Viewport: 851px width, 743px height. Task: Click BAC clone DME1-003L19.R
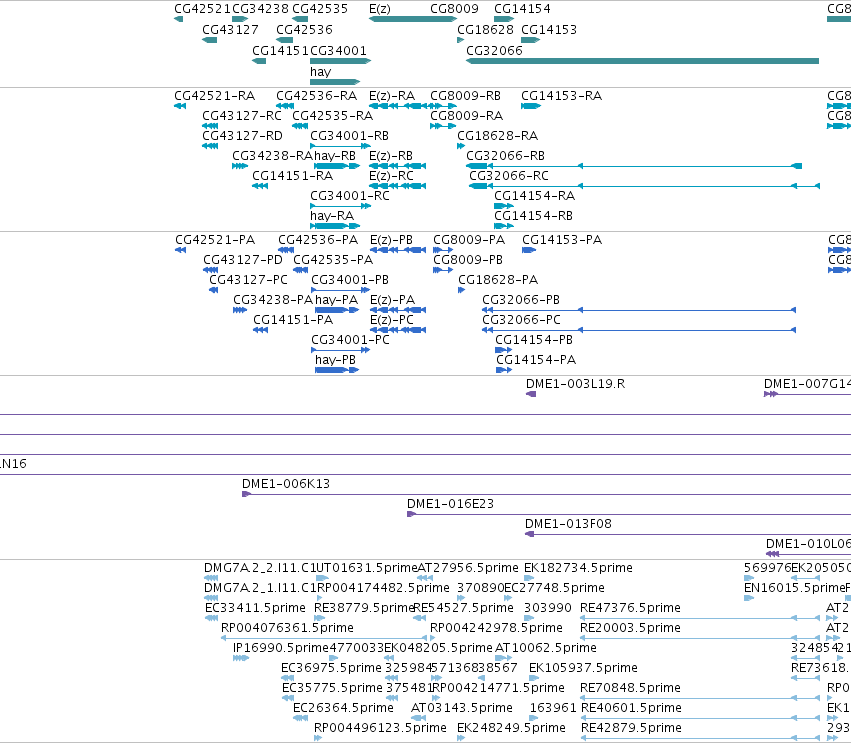[x=575, y=384]
